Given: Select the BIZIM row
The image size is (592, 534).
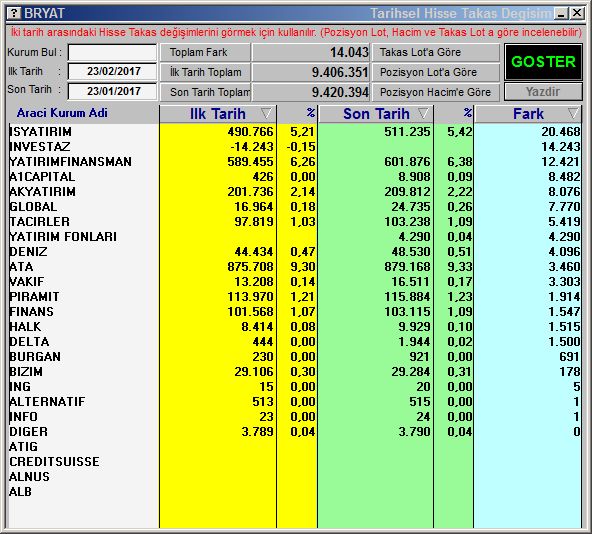Looking at the screenshot, I should 294,372.
